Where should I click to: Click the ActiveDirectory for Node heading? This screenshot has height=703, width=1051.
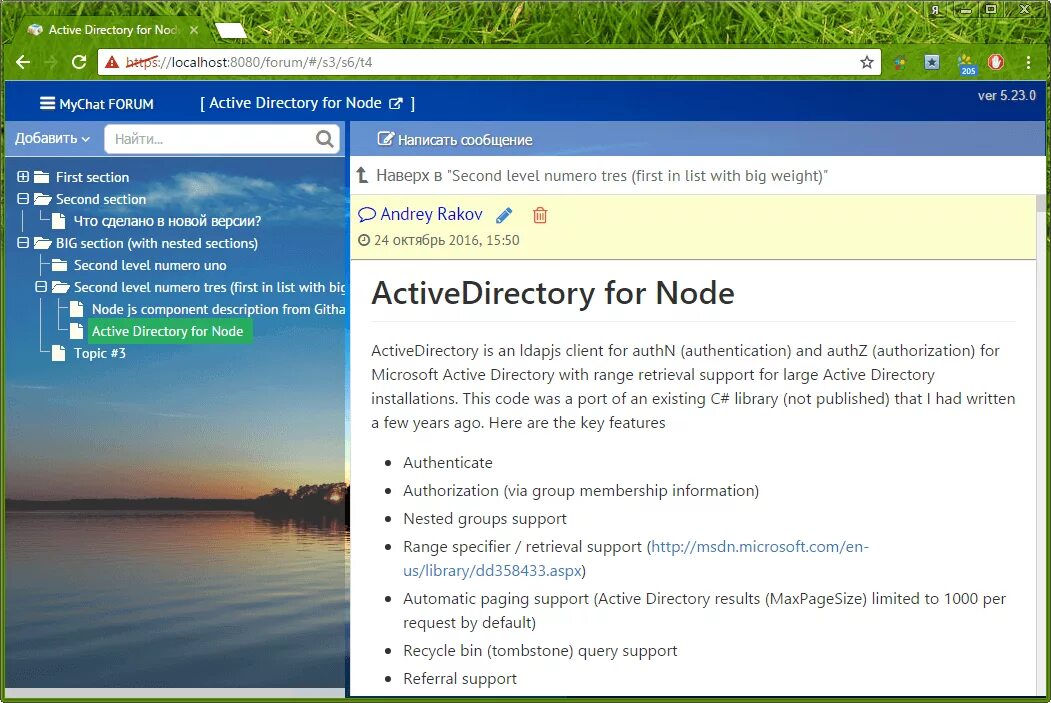click(553, 293)
